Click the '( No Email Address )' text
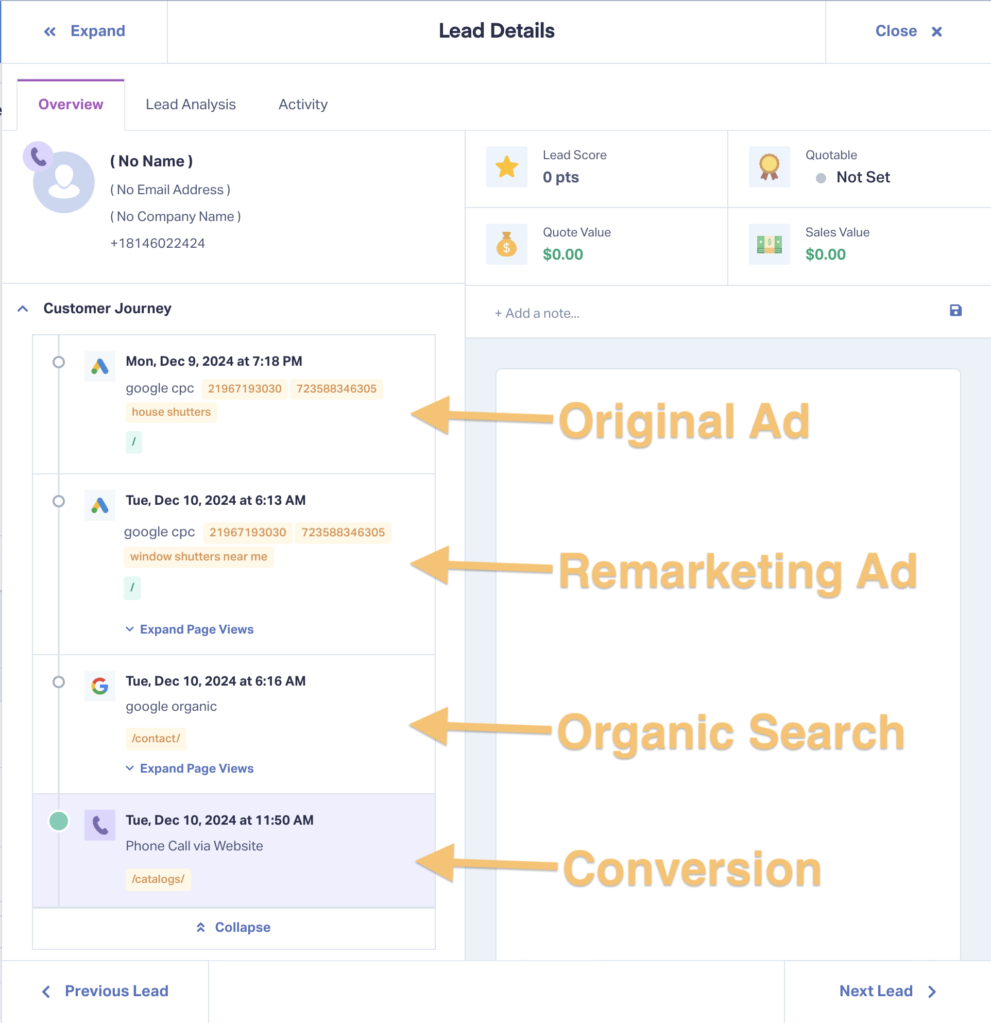991x1024 pixels. (170, 190)
